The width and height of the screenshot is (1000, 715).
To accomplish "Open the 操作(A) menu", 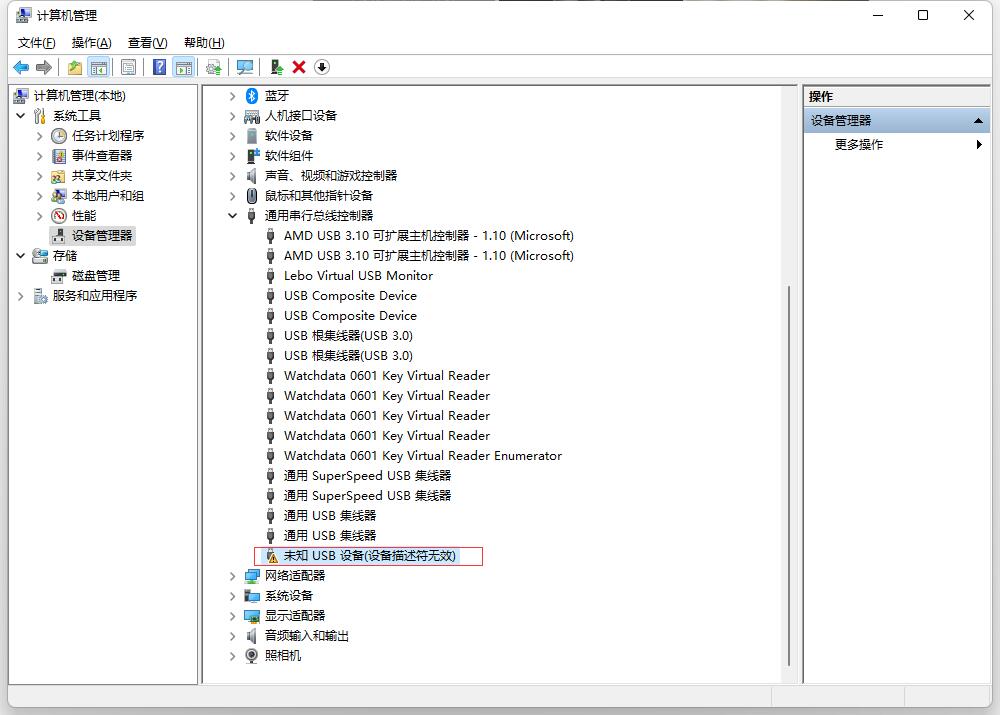I will (x=91, y=43).
